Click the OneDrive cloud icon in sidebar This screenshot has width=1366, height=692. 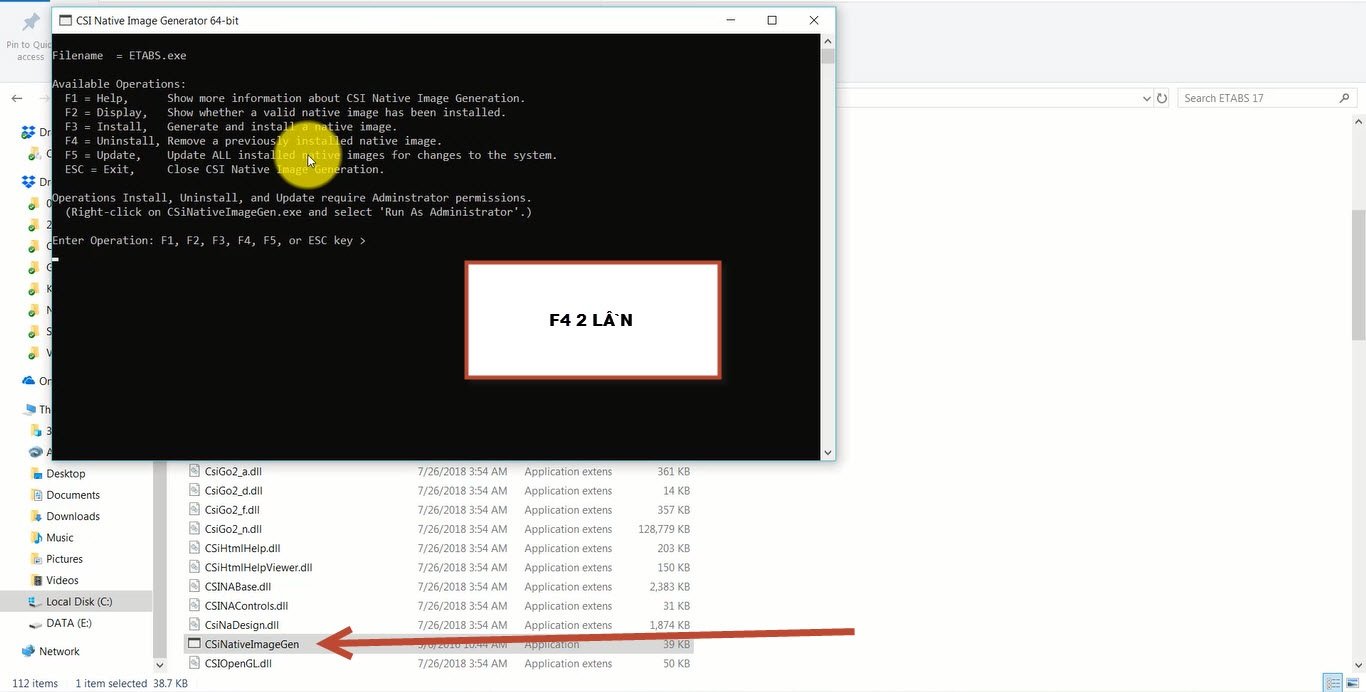[29, 381]
